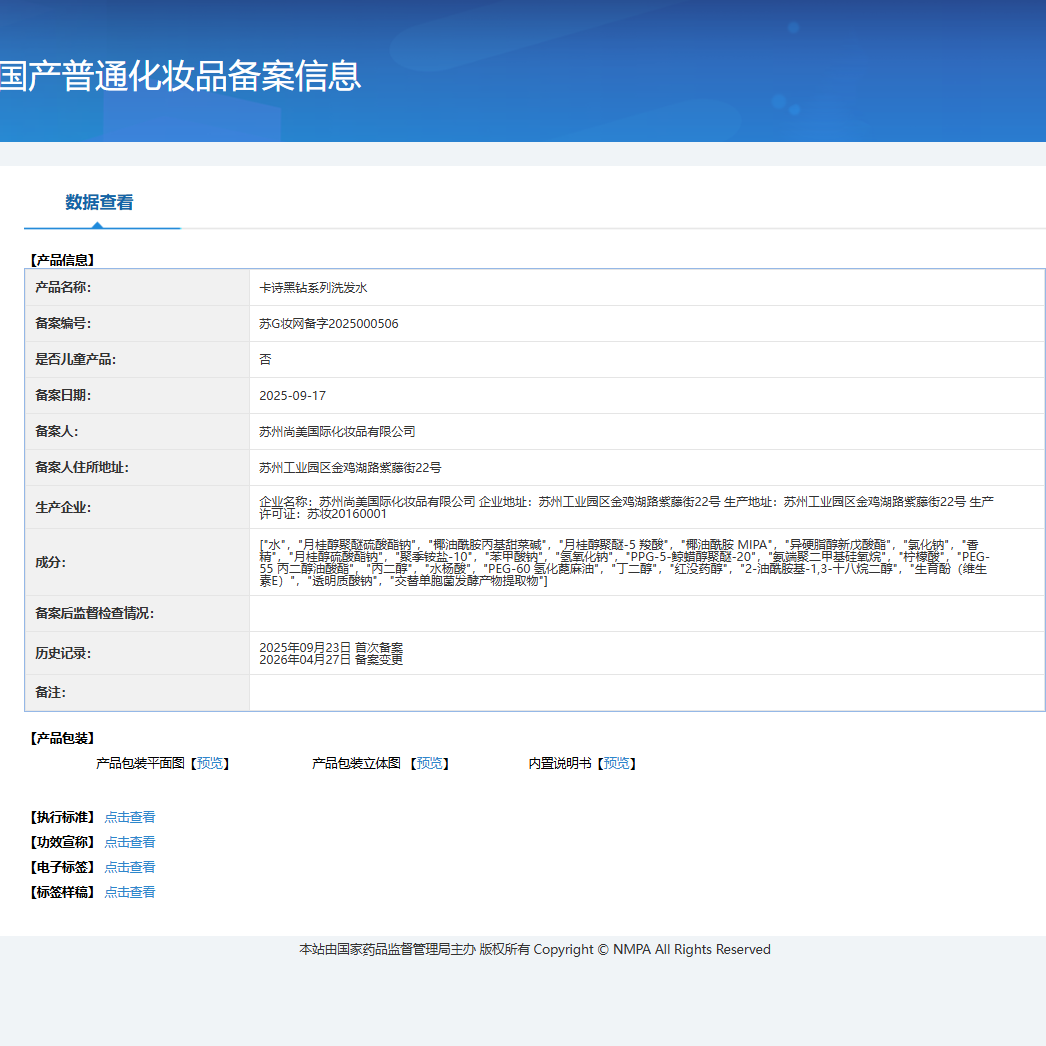This screenshot has height=1046, width=1046.
Task: Click the 【产品包装】 section heading
Action: (63, 738)
